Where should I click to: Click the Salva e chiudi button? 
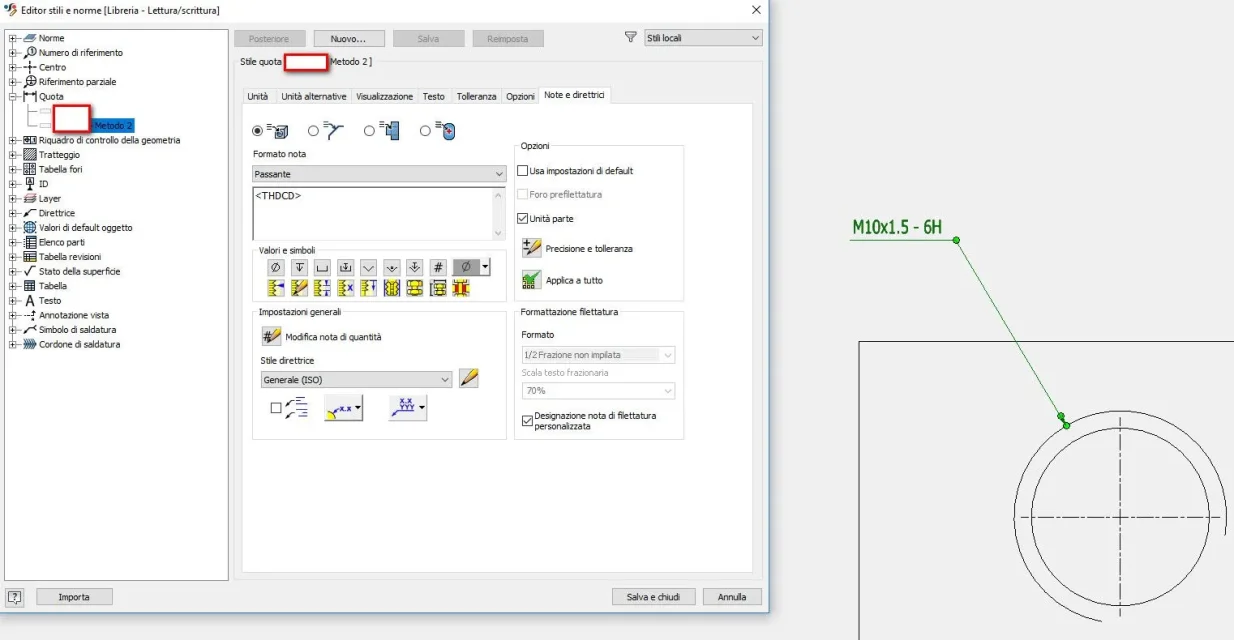[653, 597]
